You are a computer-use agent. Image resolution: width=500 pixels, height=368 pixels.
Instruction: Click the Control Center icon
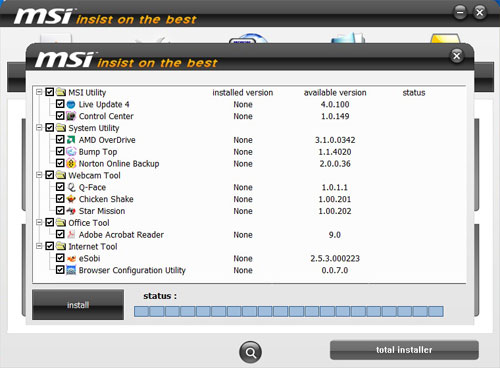tap(71, 116)
